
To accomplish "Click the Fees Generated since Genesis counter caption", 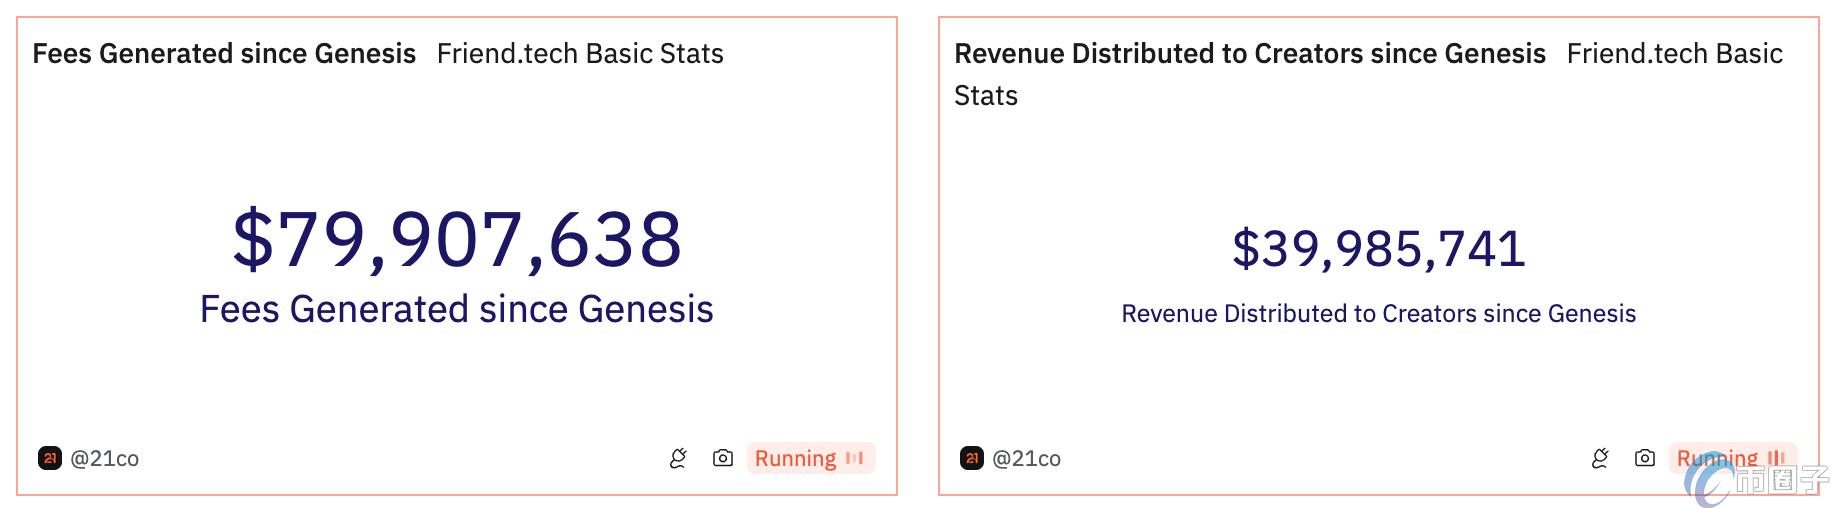I will [457, 309].
